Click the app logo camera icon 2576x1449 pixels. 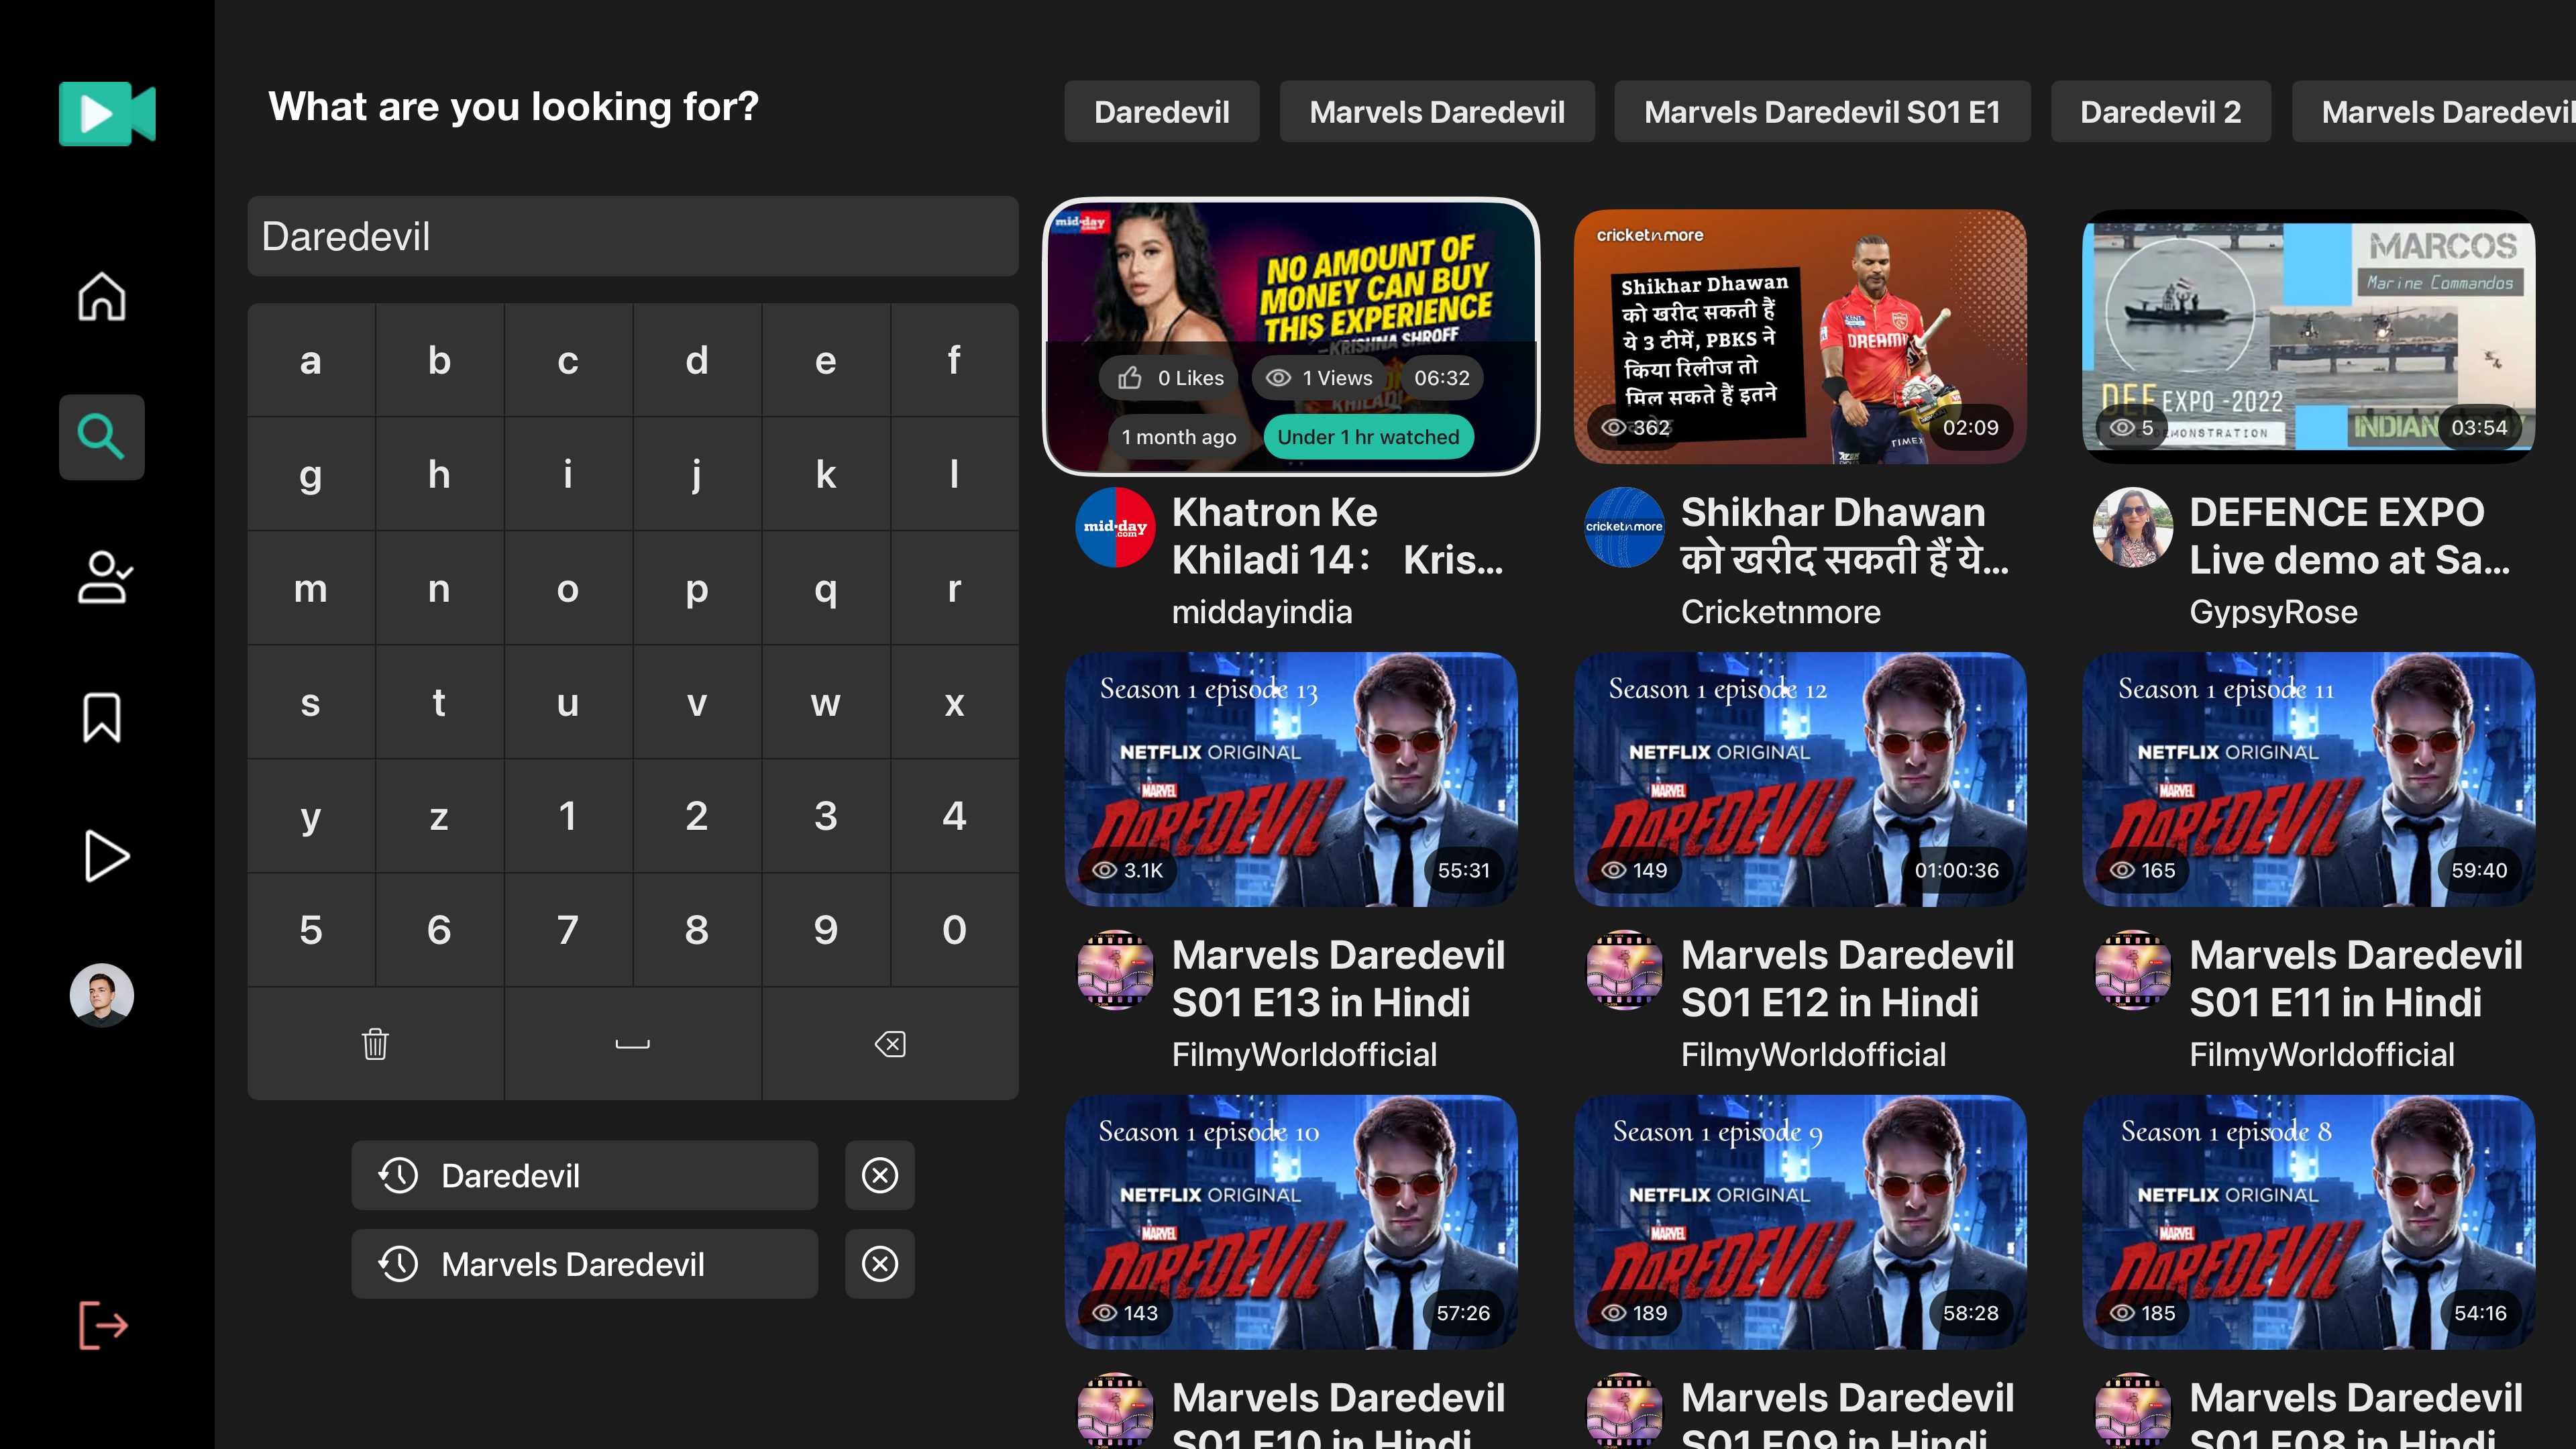click(107, 113)
